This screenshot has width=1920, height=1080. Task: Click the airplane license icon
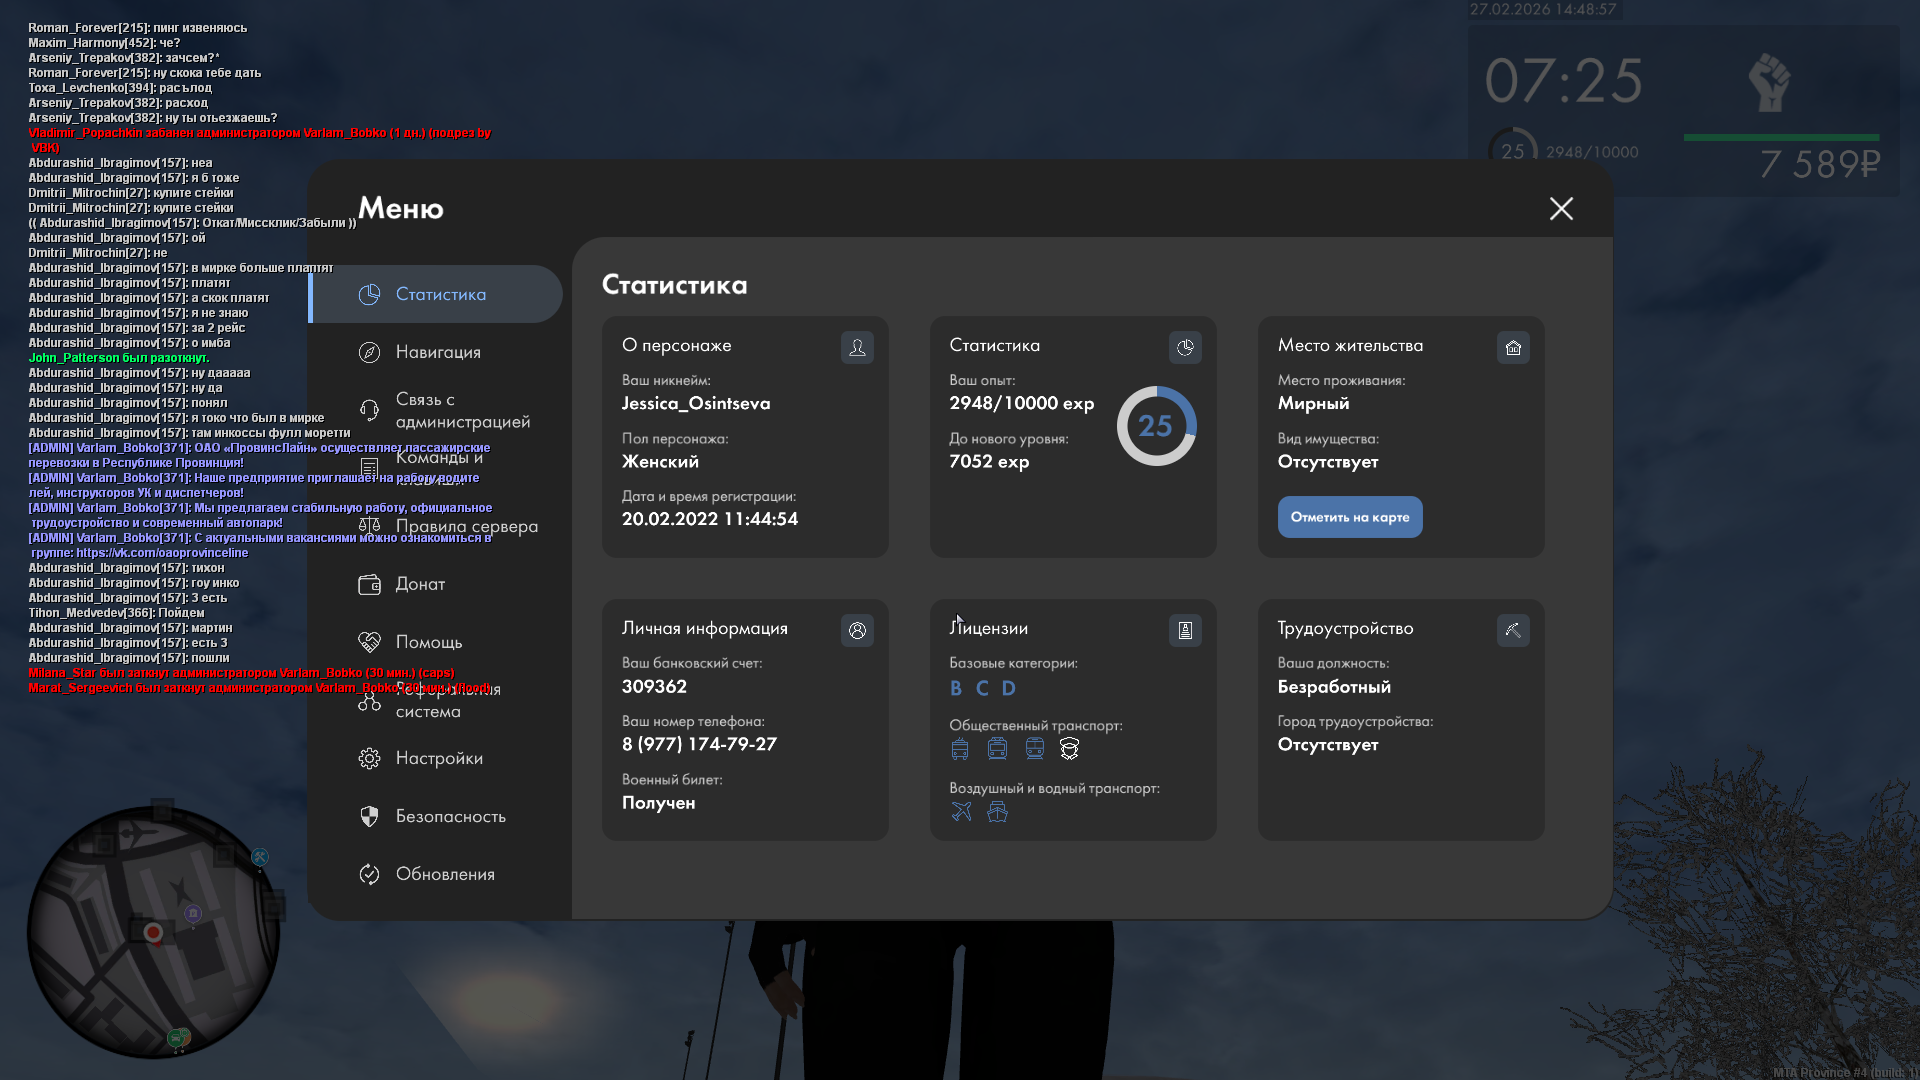[x=961, y=811]
